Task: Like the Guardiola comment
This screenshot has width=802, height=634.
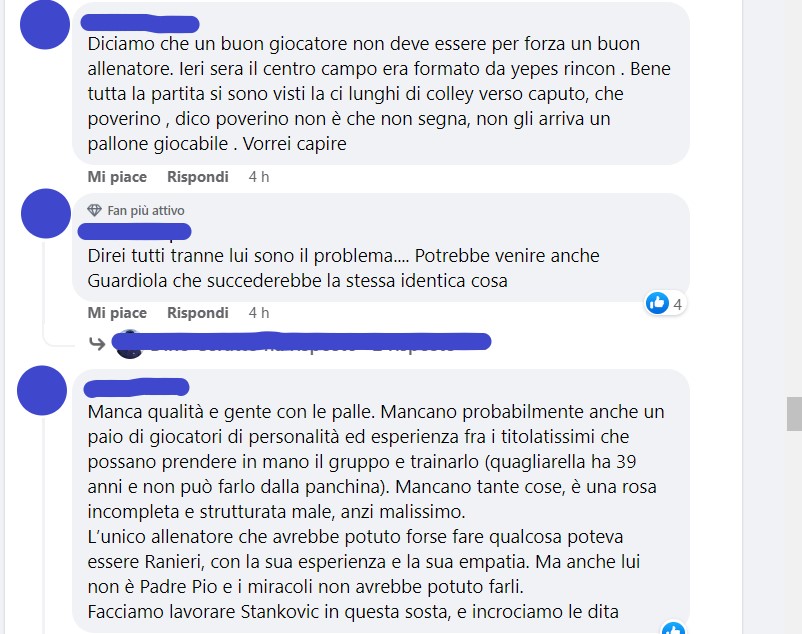Action: pyautogui.click(x=117, y=313)
